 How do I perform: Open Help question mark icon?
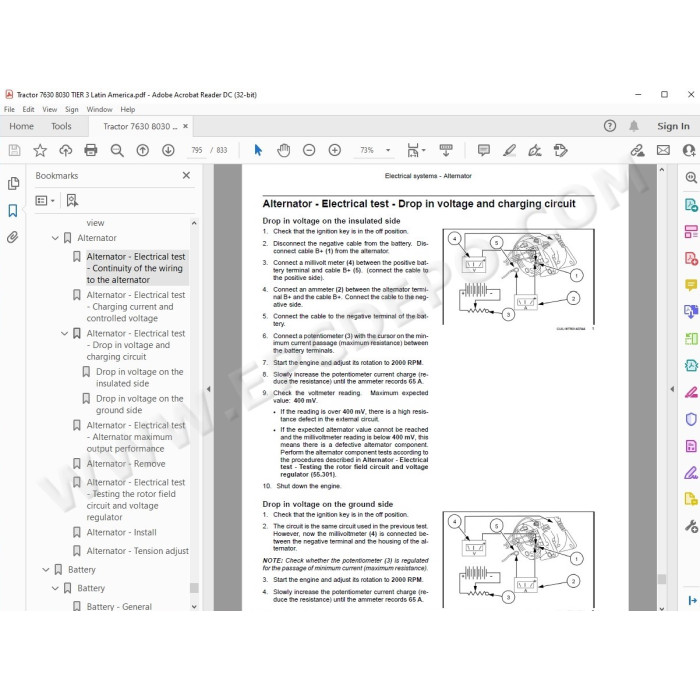click(610, 126)
